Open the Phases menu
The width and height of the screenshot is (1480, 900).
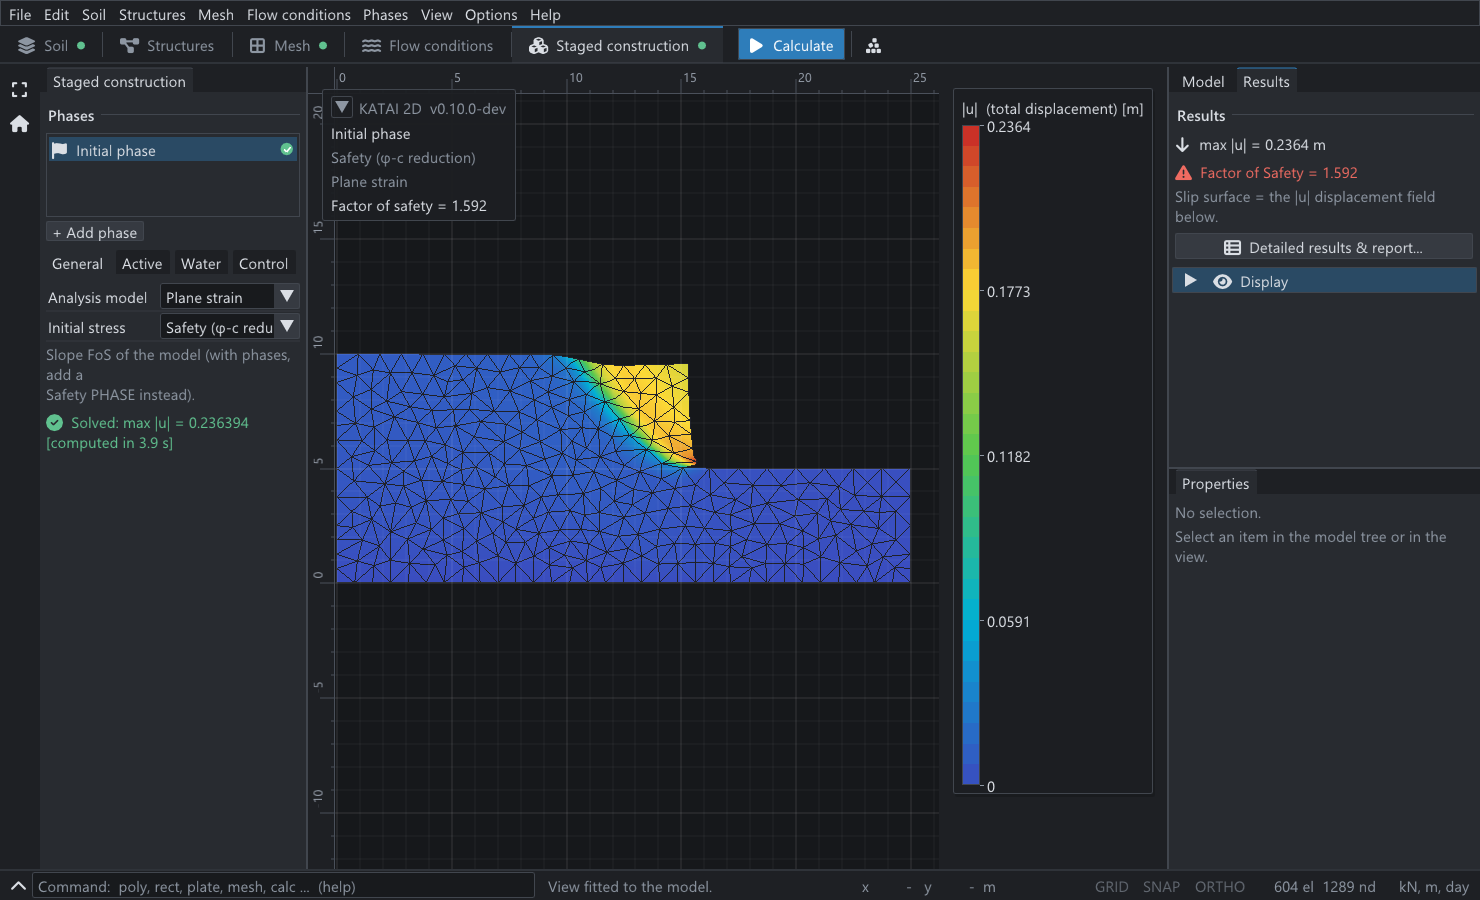[x=385, y=15]
